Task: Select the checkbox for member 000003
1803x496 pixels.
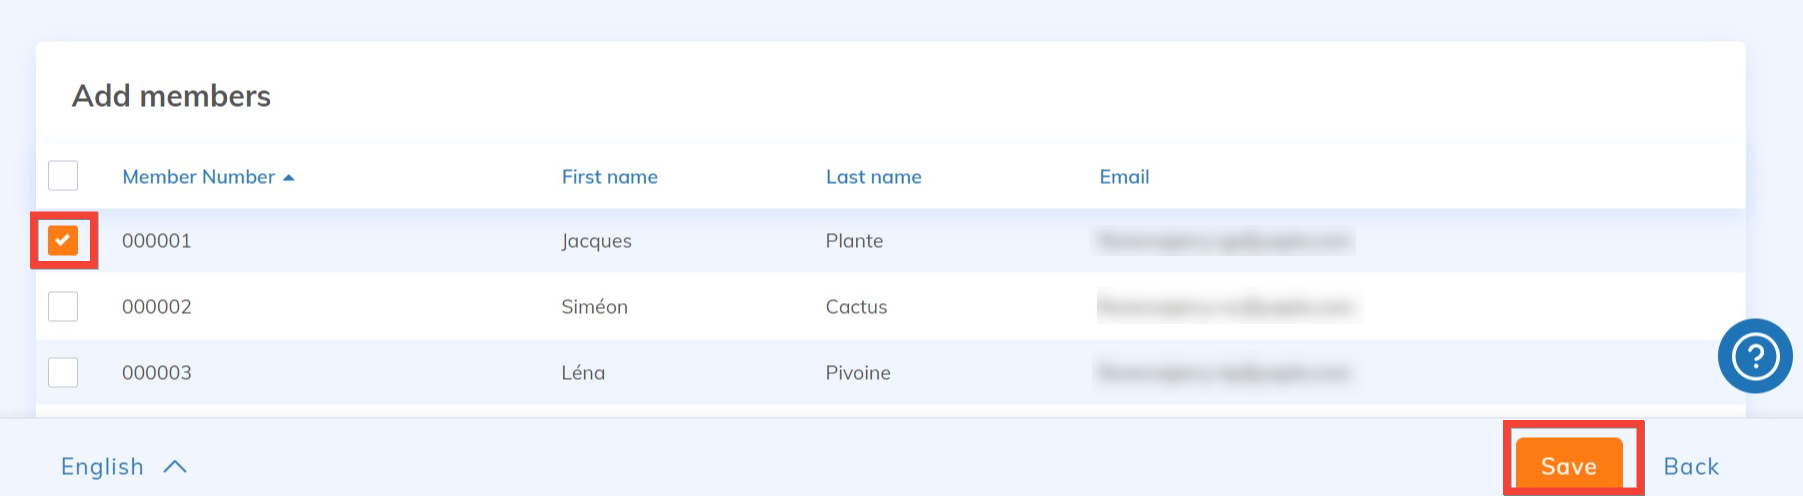Action: 63,372
